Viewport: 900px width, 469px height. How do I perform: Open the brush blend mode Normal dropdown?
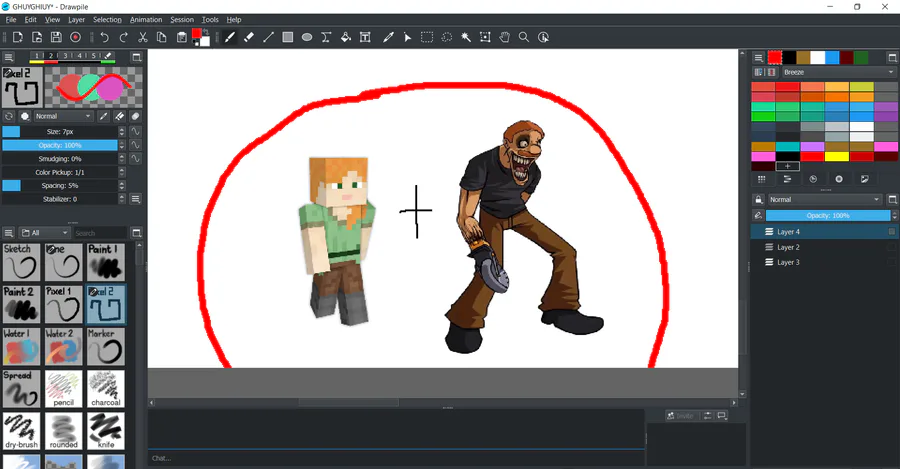coord(63,116)
